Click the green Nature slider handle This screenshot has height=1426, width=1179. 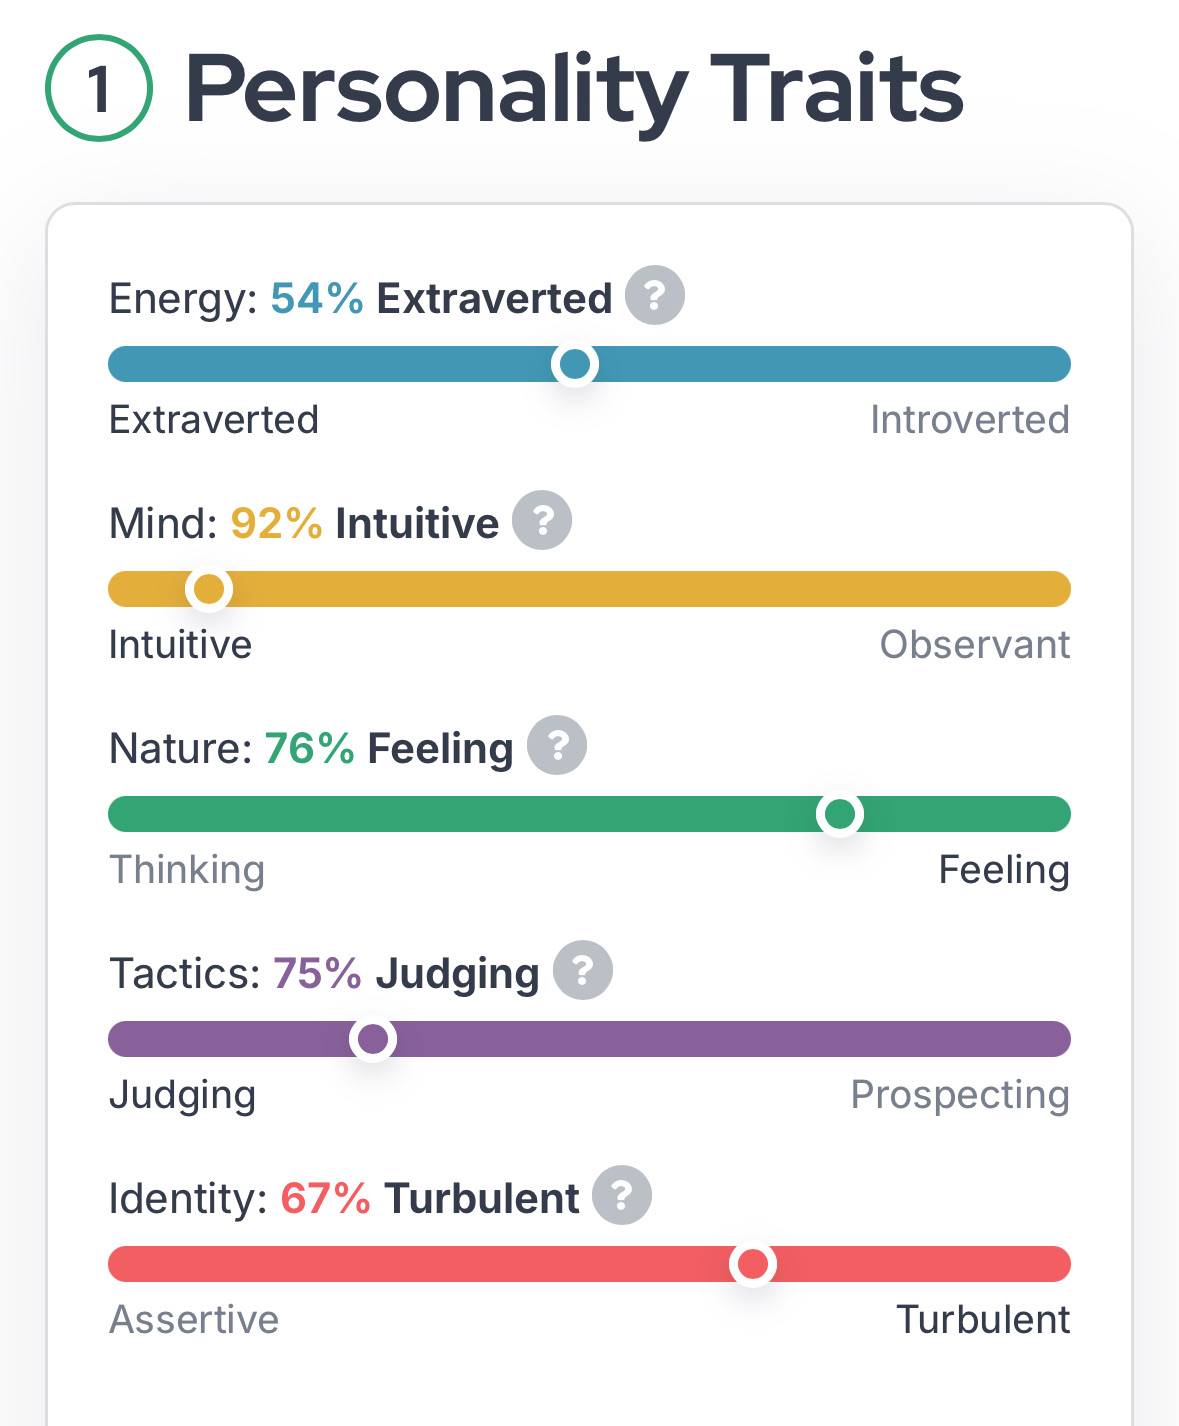[x=840, y=814]
